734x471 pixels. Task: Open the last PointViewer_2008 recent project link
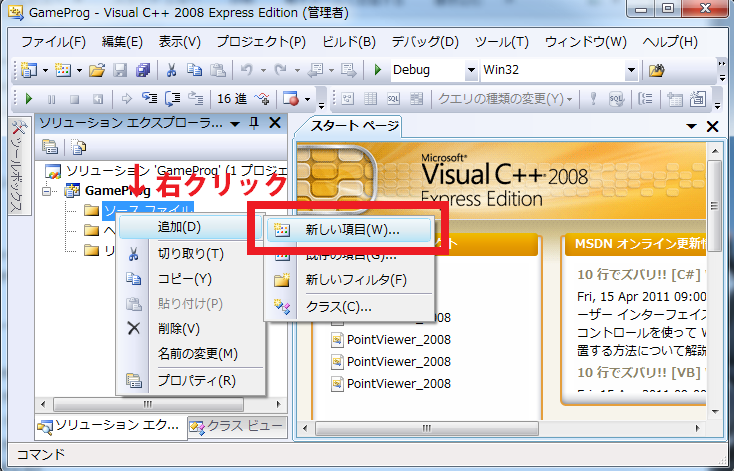[x=398, y=383]
